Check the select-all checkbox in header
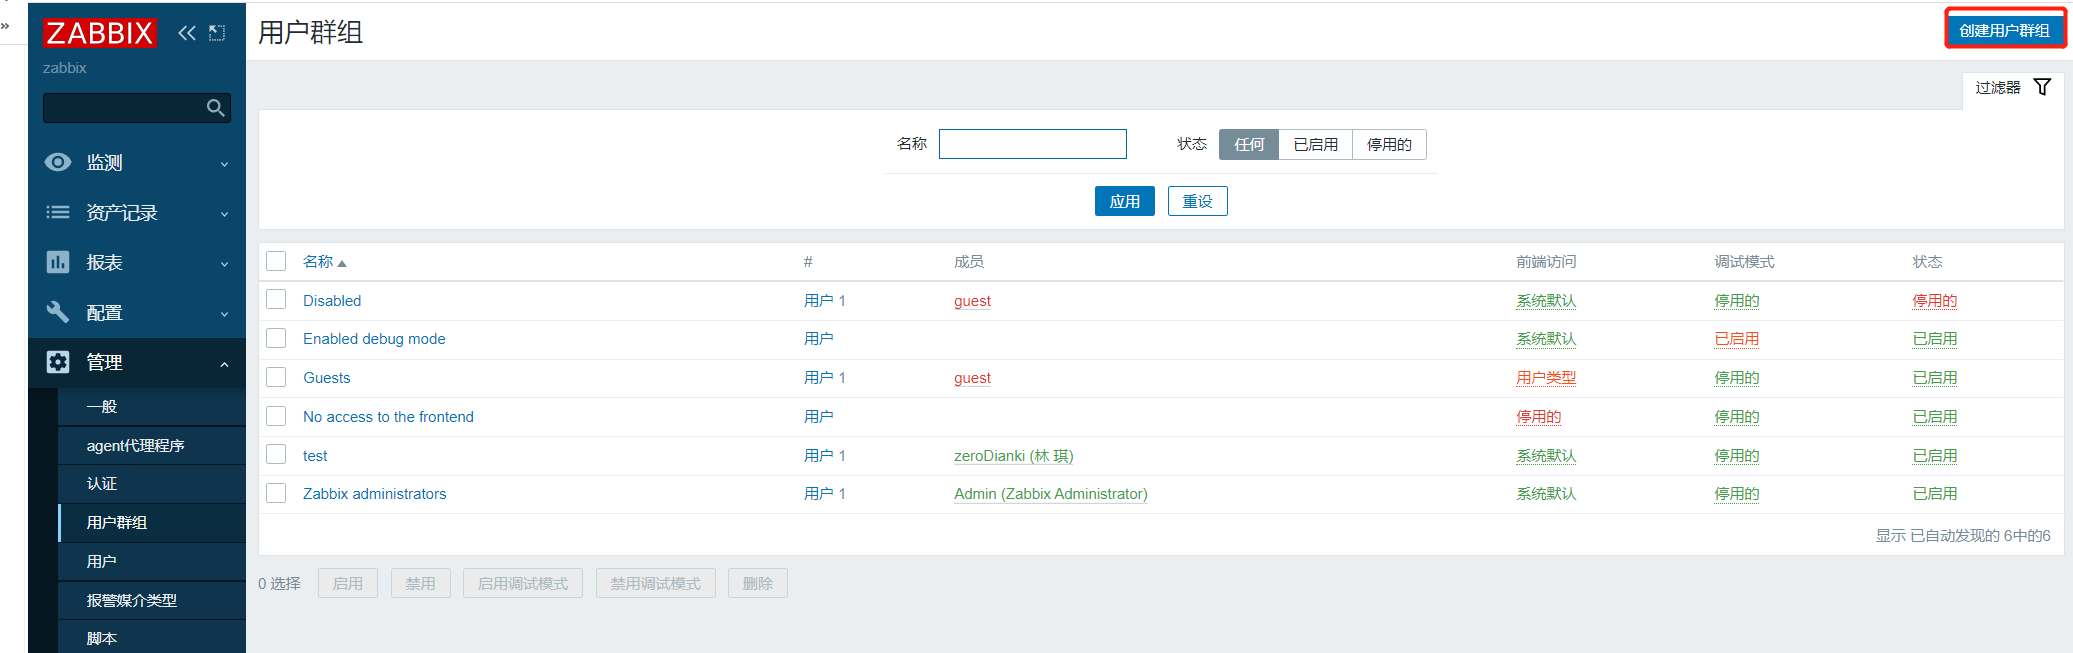Viewport: 2073px width, 653px height. (x=276, y=261)
